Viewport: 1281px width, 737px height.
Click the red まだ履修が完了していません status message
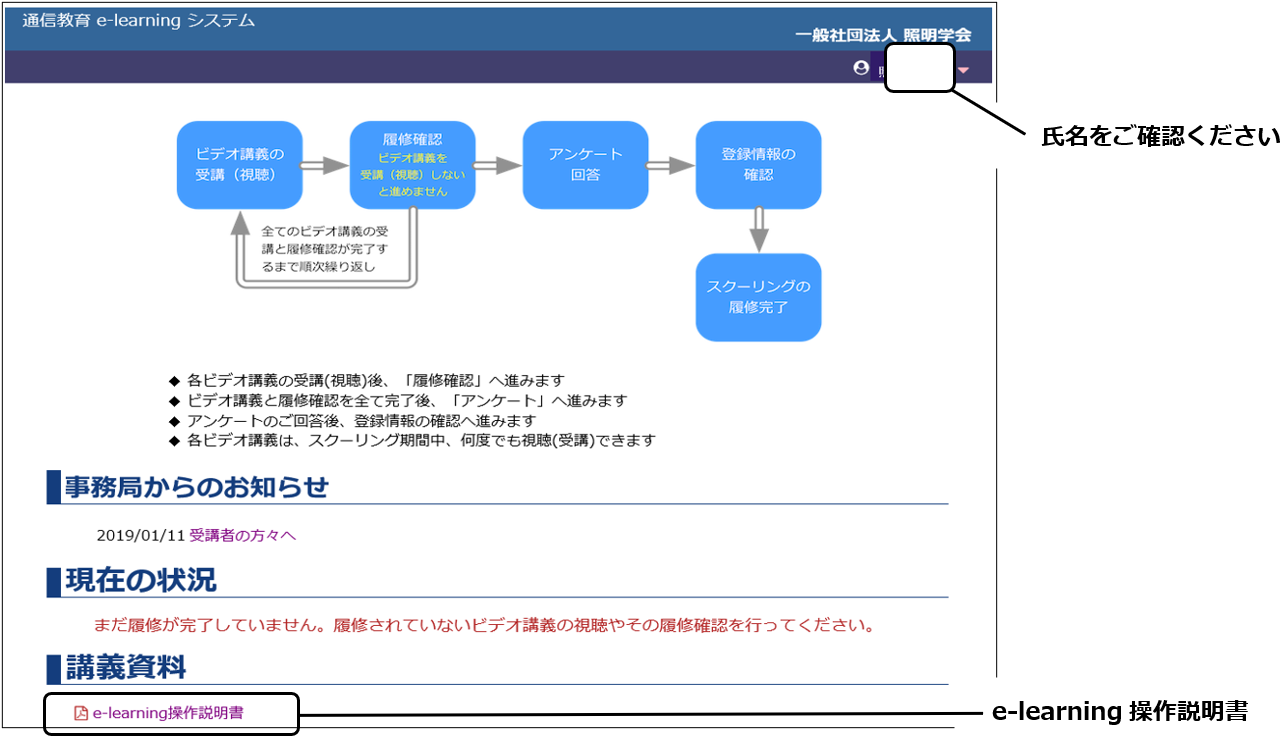pos(485,626)
